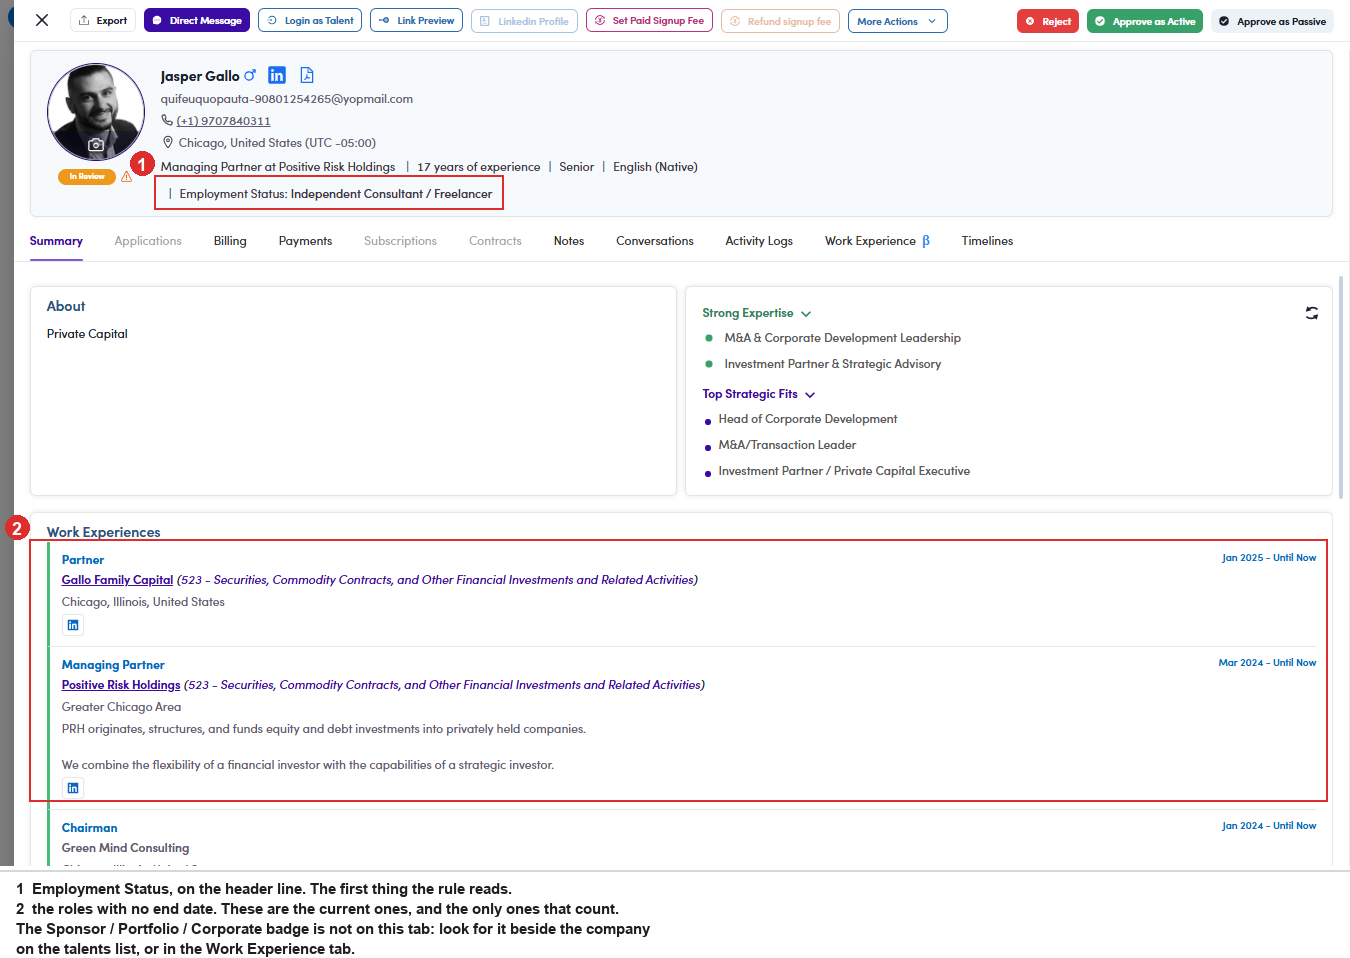Click the "Chairman" role title
Screen dimensions: 1350x958
tap(90, 828)
